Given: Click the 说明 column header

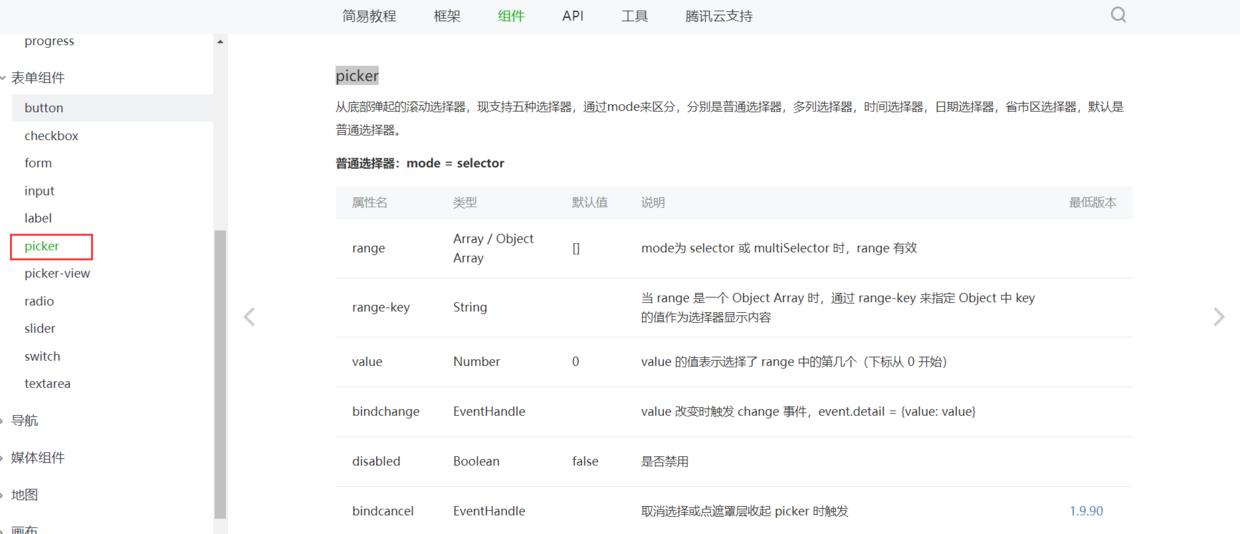Looking at the screenshot, I should pyautogui.click(x=653, y=202).
